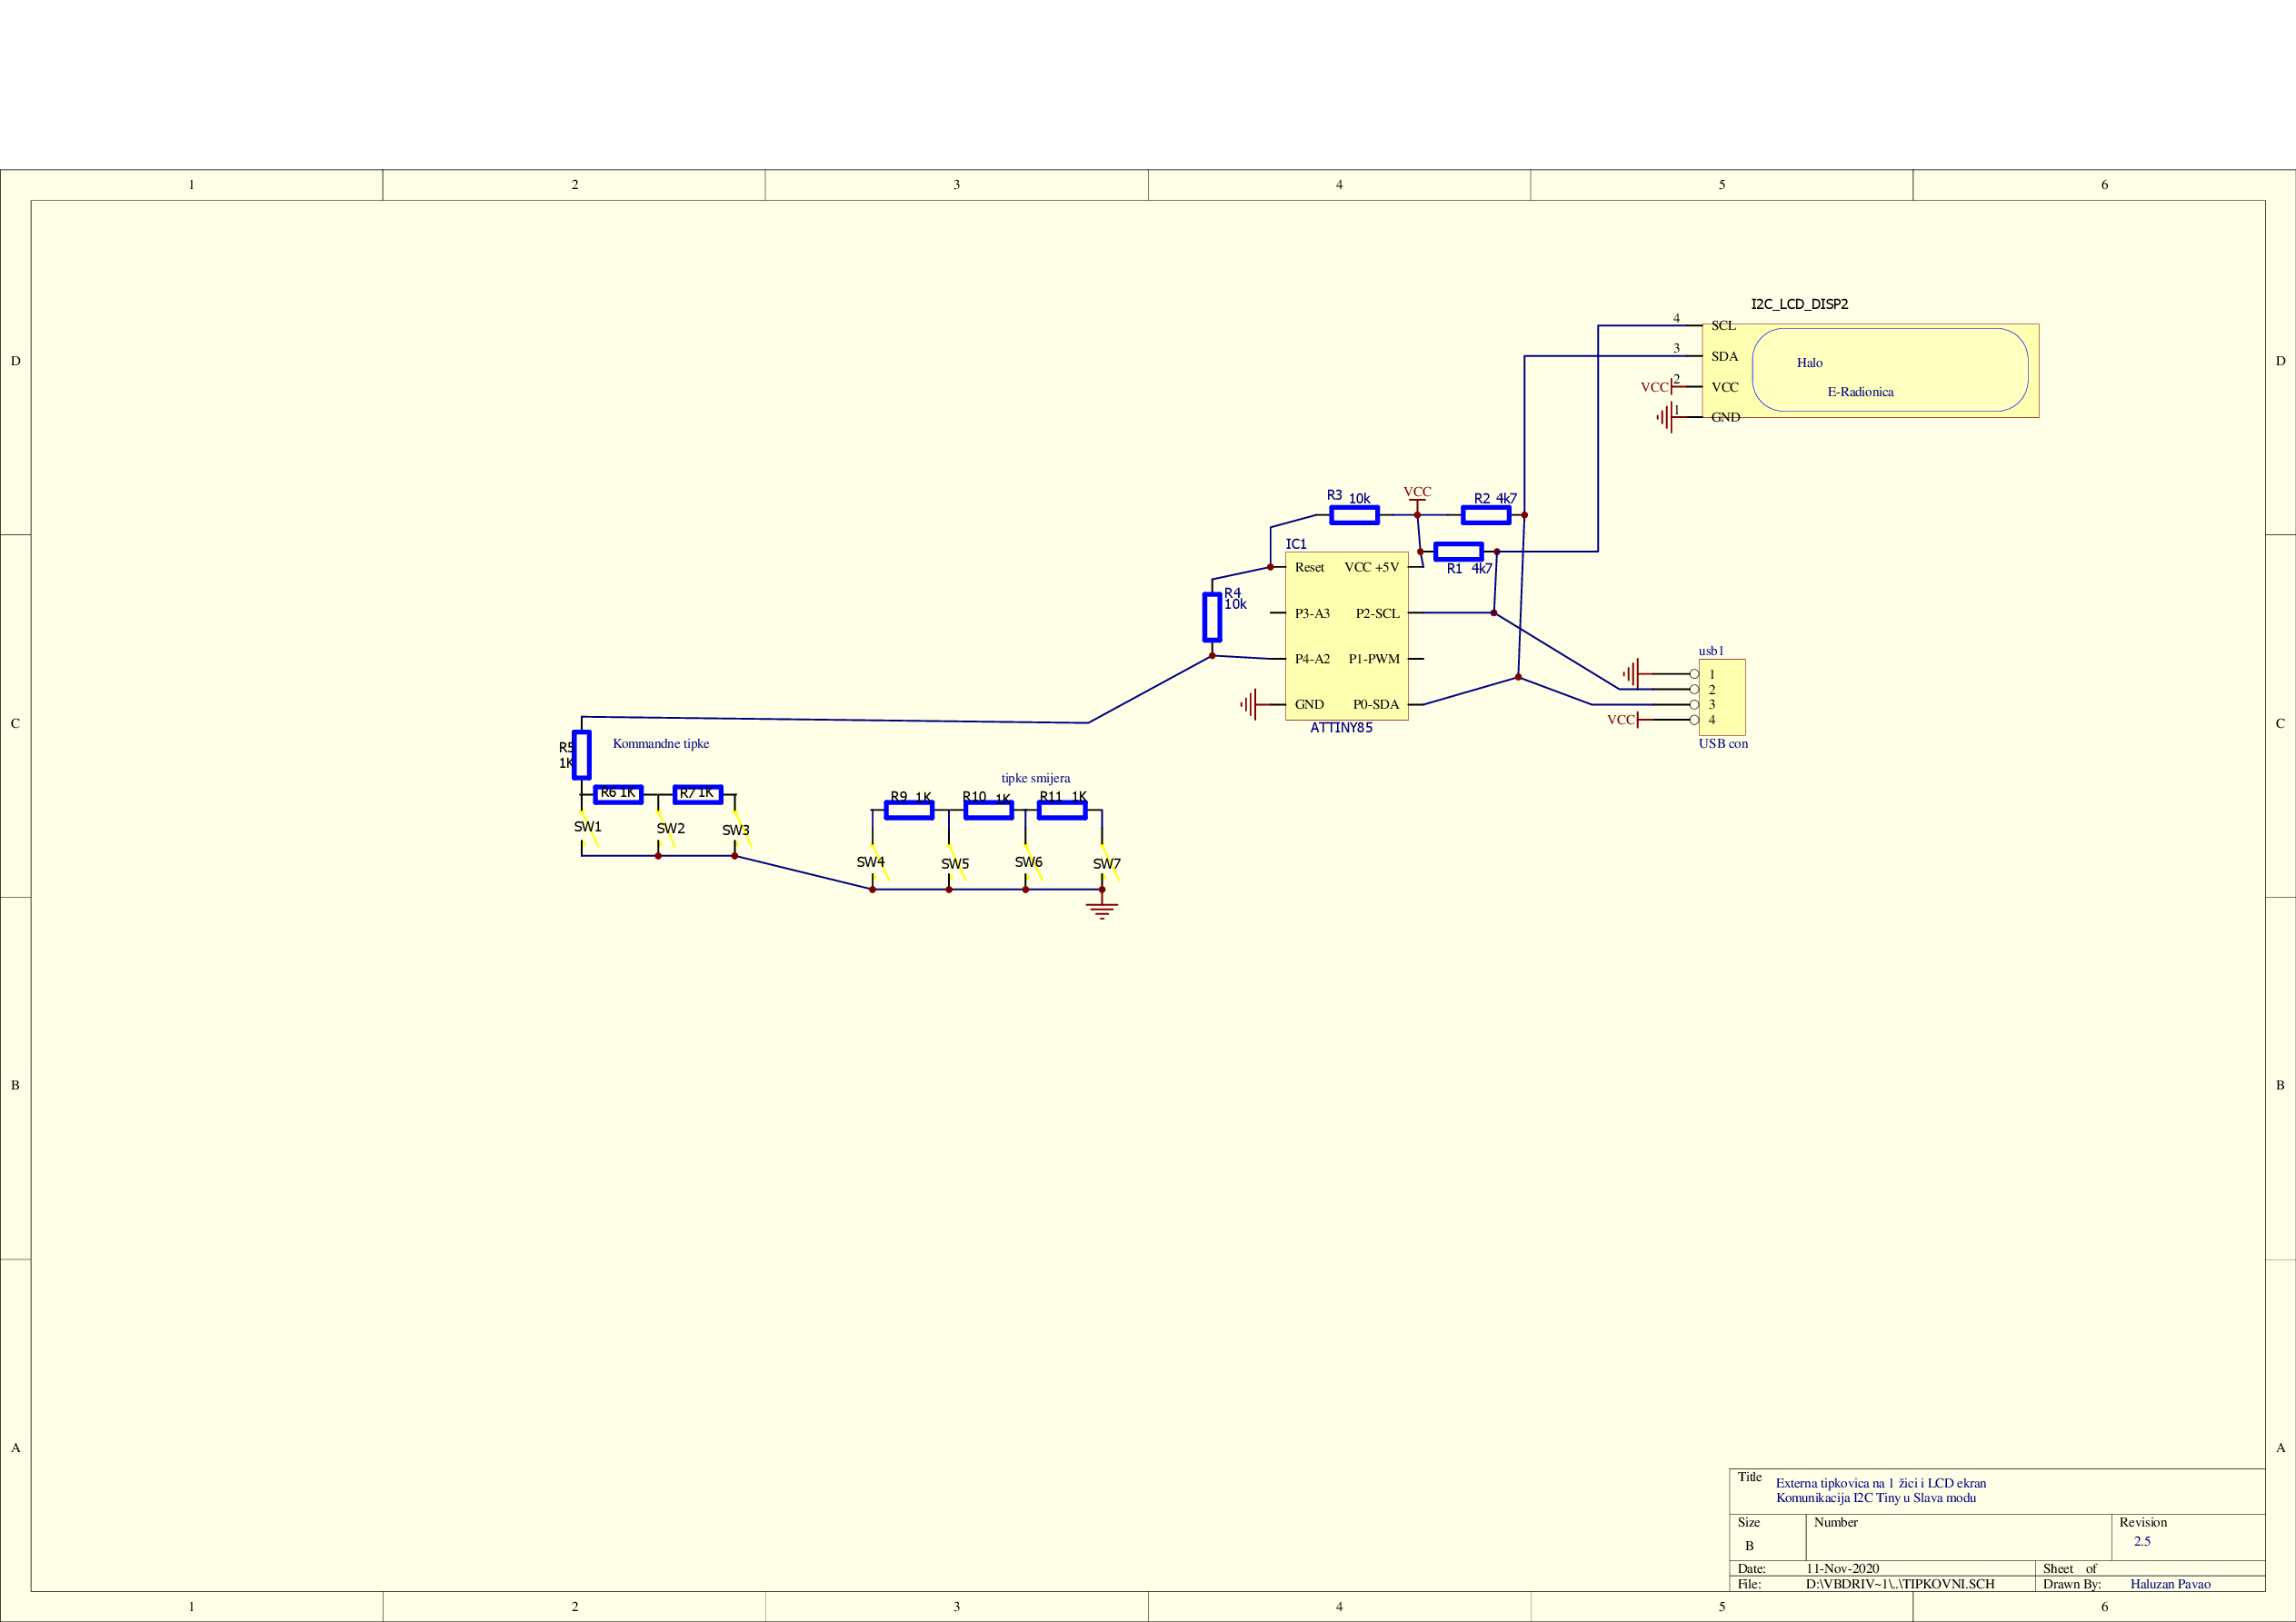The width and height of the screenshot is (2296, 1622).
Task: Select resistor R3 10k symbol
Action: click(x=1354, y=515)
